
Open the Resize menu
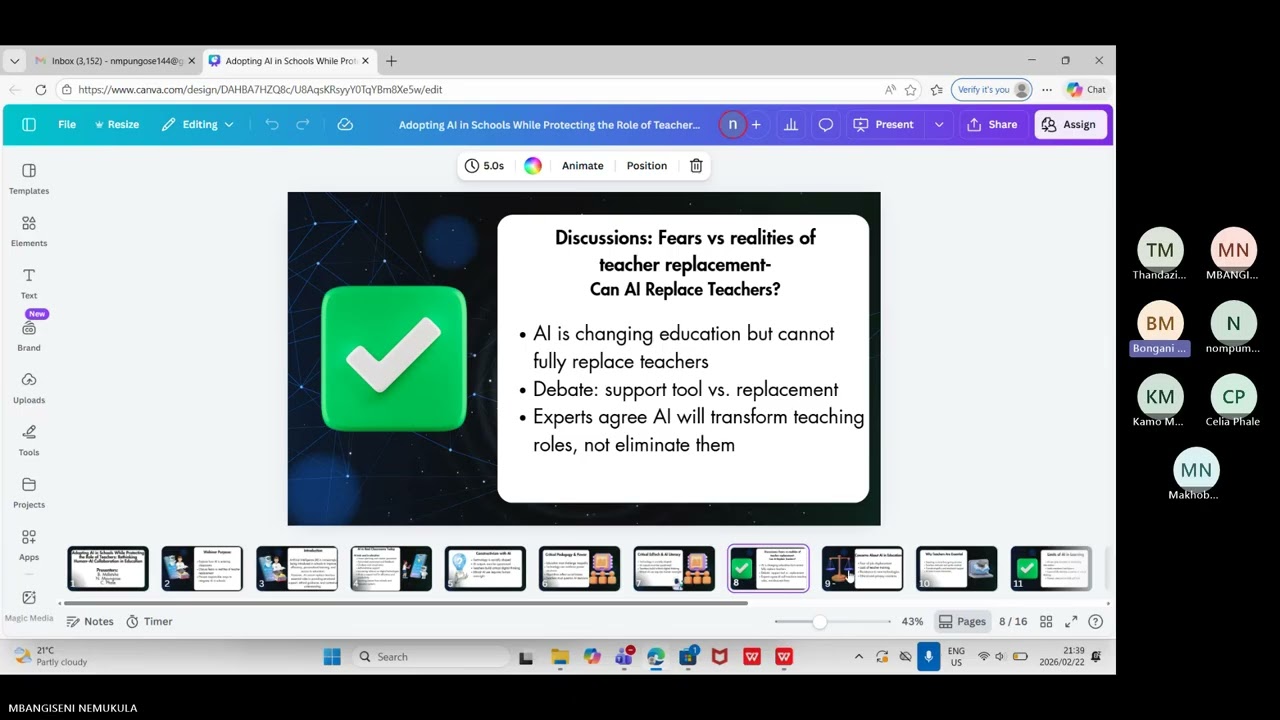click(x=116, y=125)
